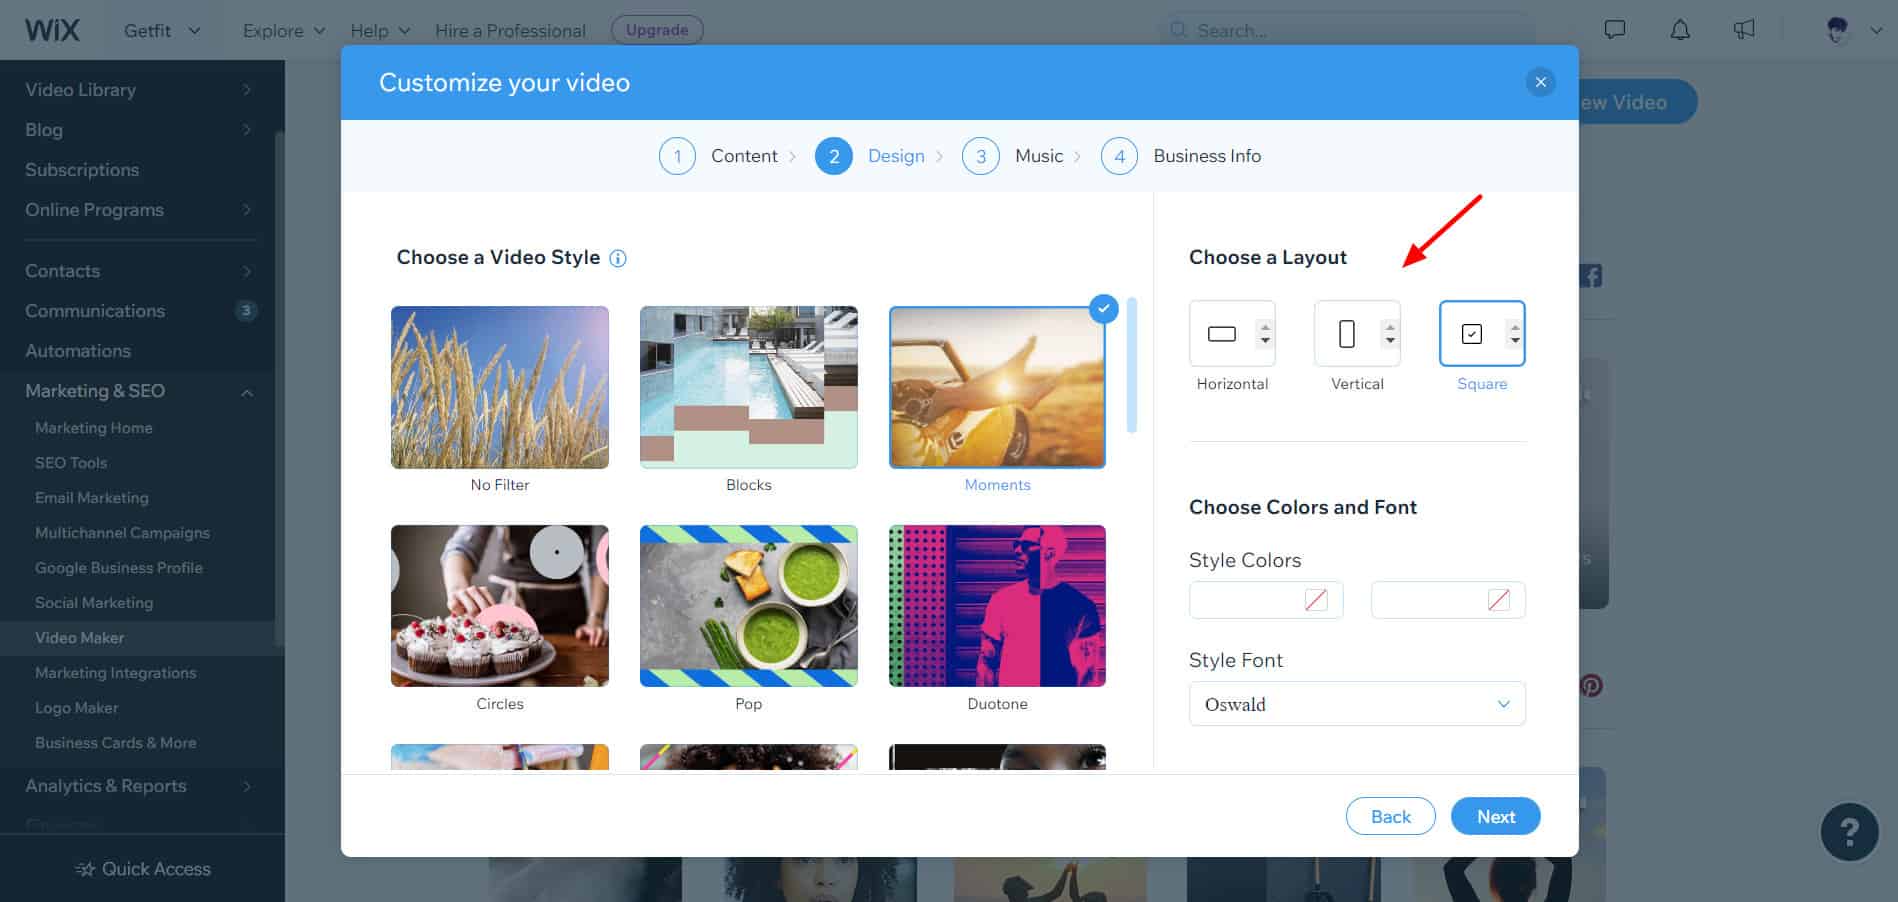Select the Duotone video style thumbnail
Image resolution: width=1898 pixels, height=902 pixels.
point(997,606)
